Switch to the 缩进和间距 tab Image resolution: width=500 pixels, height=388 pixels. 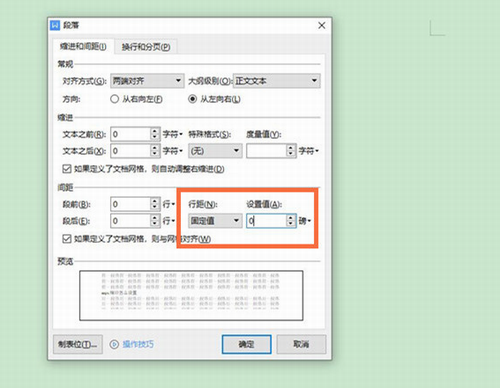click(83, 46)
